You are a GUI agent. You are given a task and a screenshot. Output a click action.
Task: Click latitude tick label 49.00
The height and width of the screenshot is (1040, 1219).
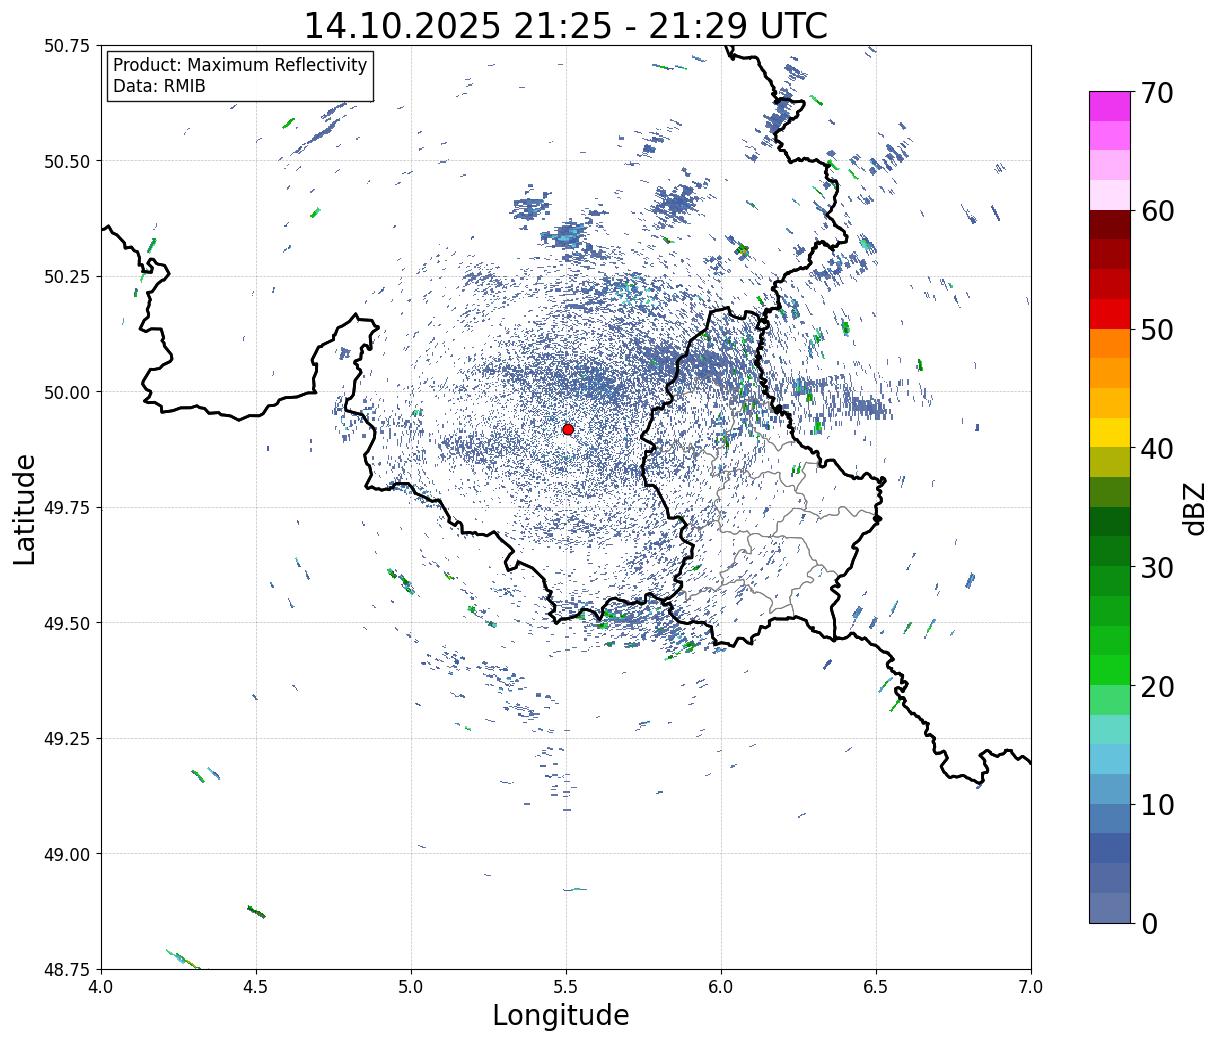(67, 854)
